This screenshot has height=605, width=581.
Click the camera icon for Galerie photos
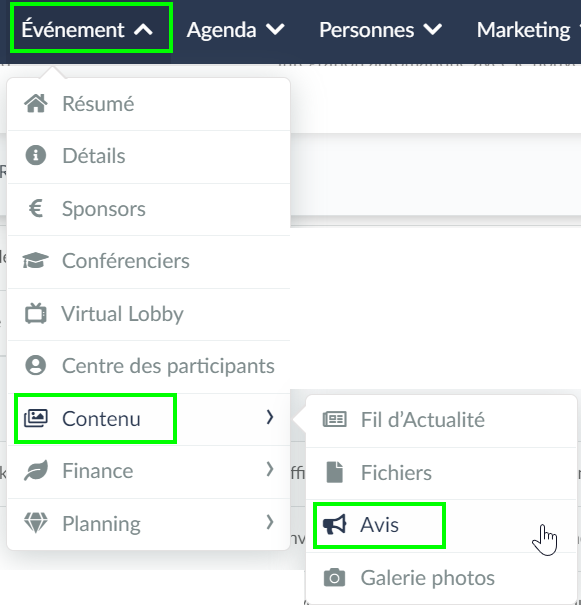click(x=334, y=578)
